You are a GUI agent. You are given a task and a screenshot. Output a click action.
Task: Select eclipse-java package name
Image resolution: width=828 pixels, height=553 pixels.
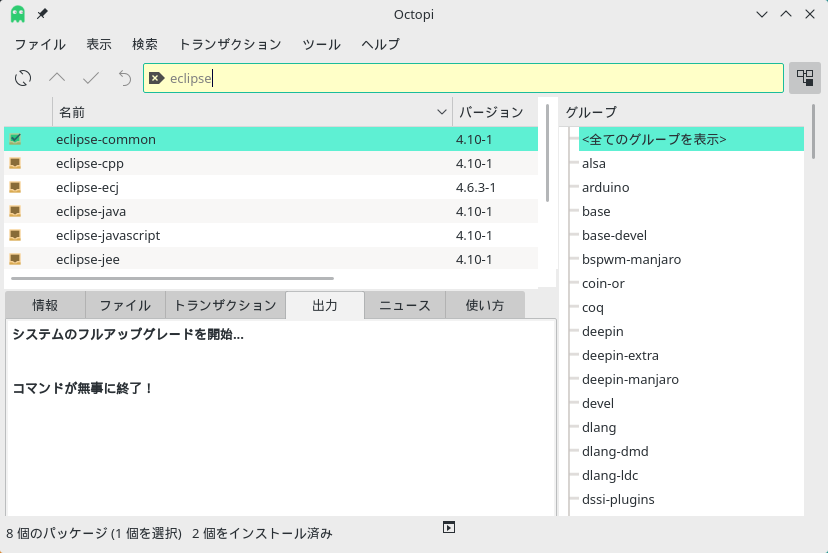[x=91, y=211]
